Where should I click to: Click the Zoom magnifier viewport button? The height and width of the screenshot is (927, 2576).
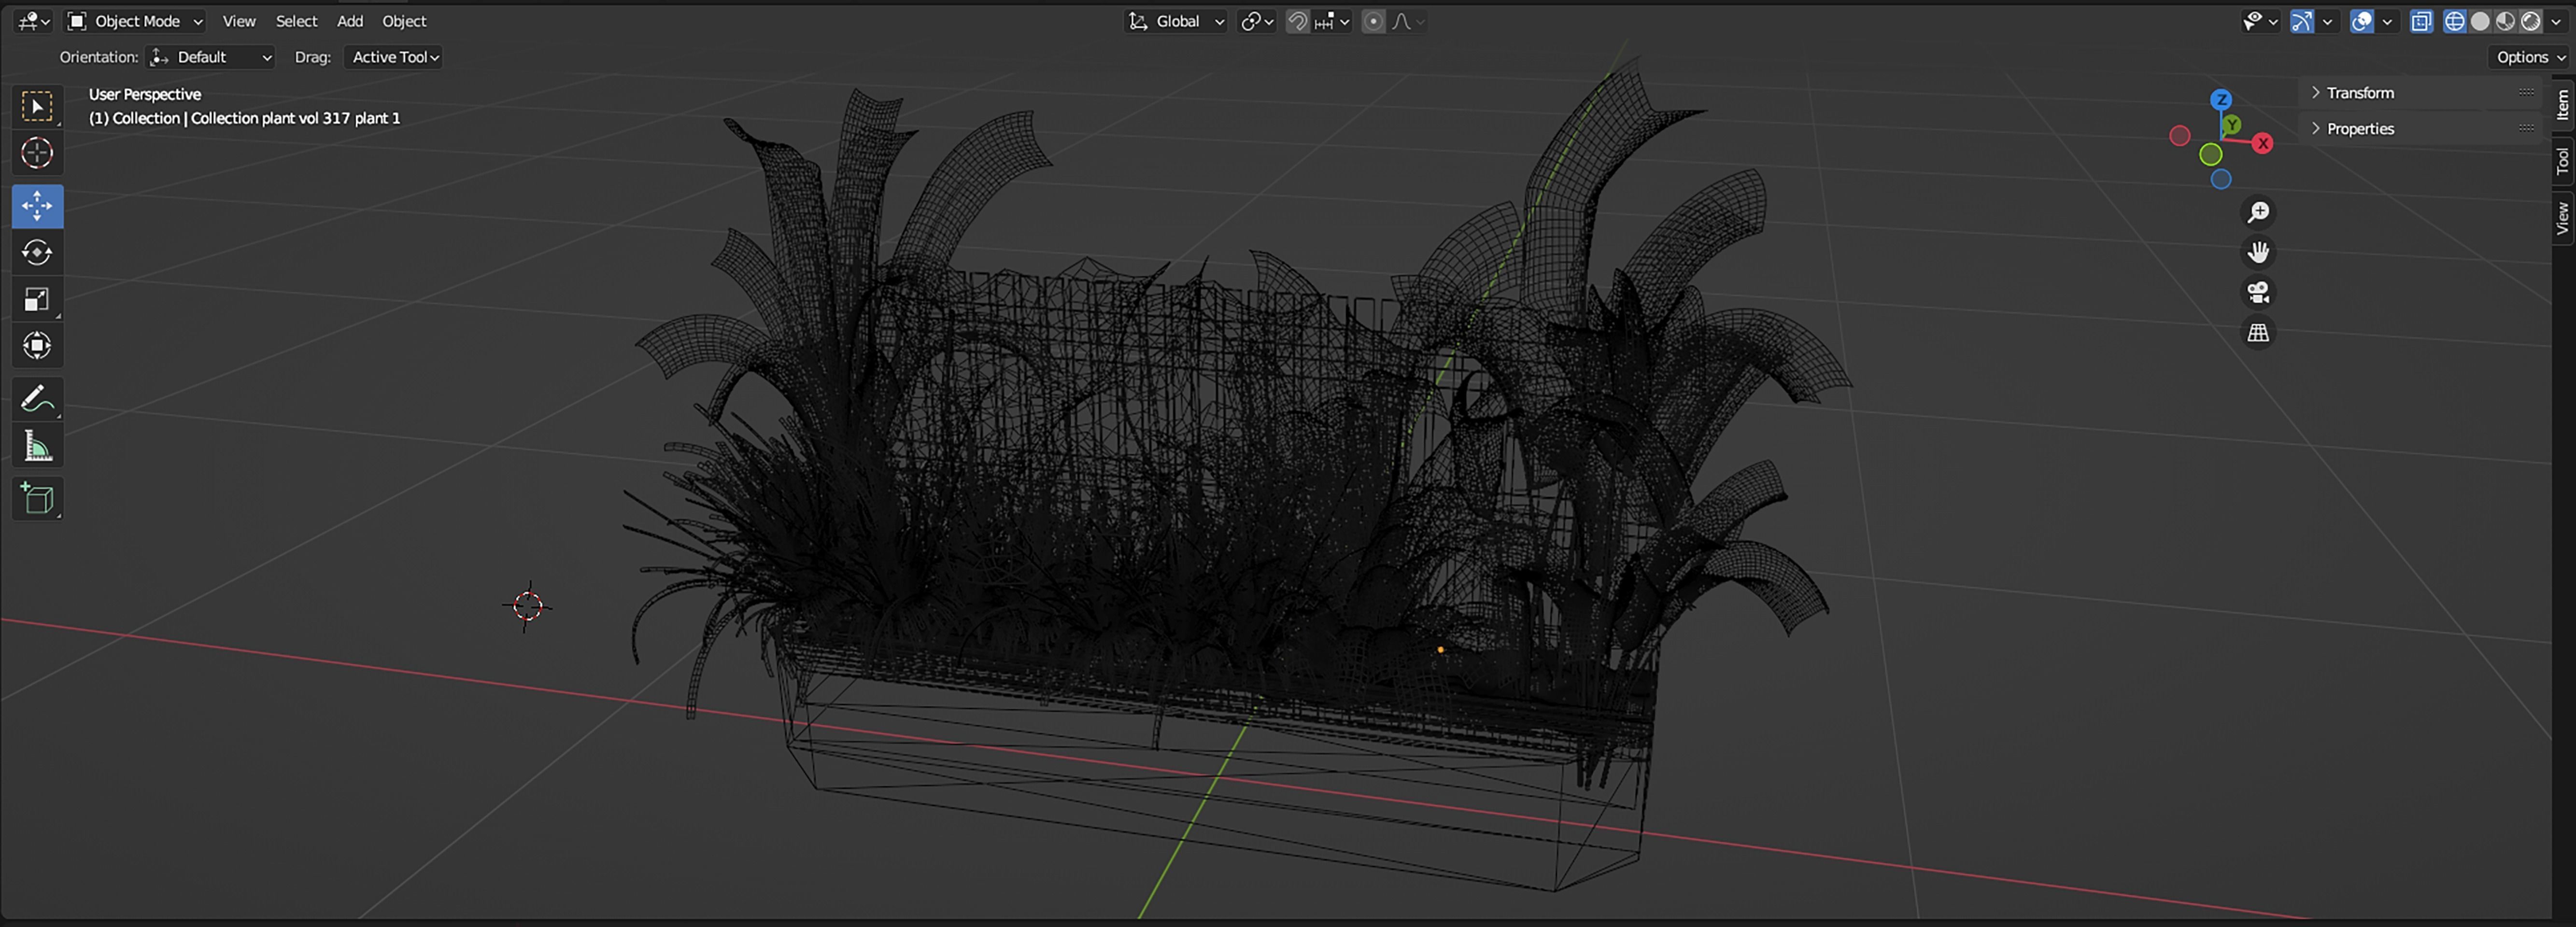pyautogui.click(x=2258, y=212)
